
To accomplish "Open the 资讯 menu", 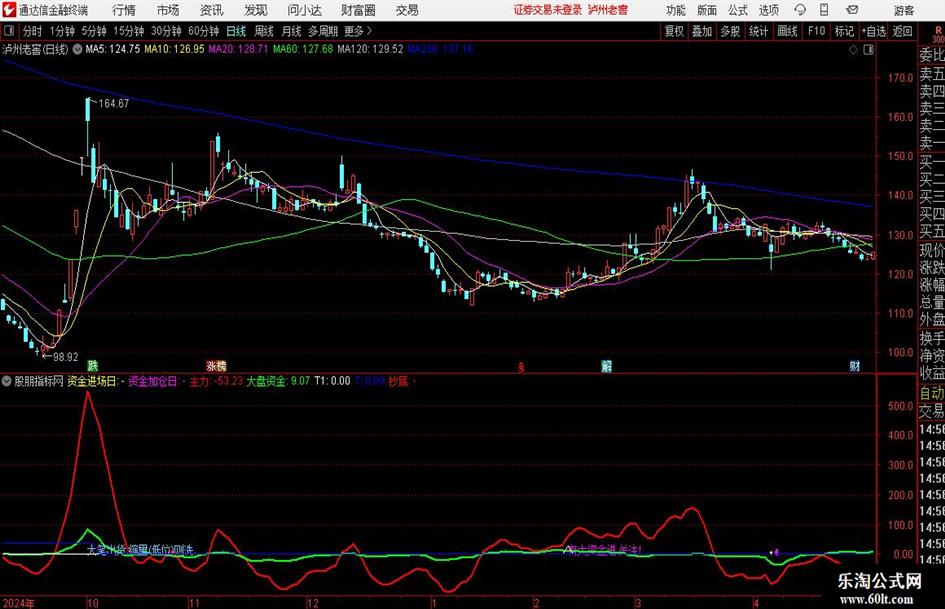I will [x=212, y=10].
